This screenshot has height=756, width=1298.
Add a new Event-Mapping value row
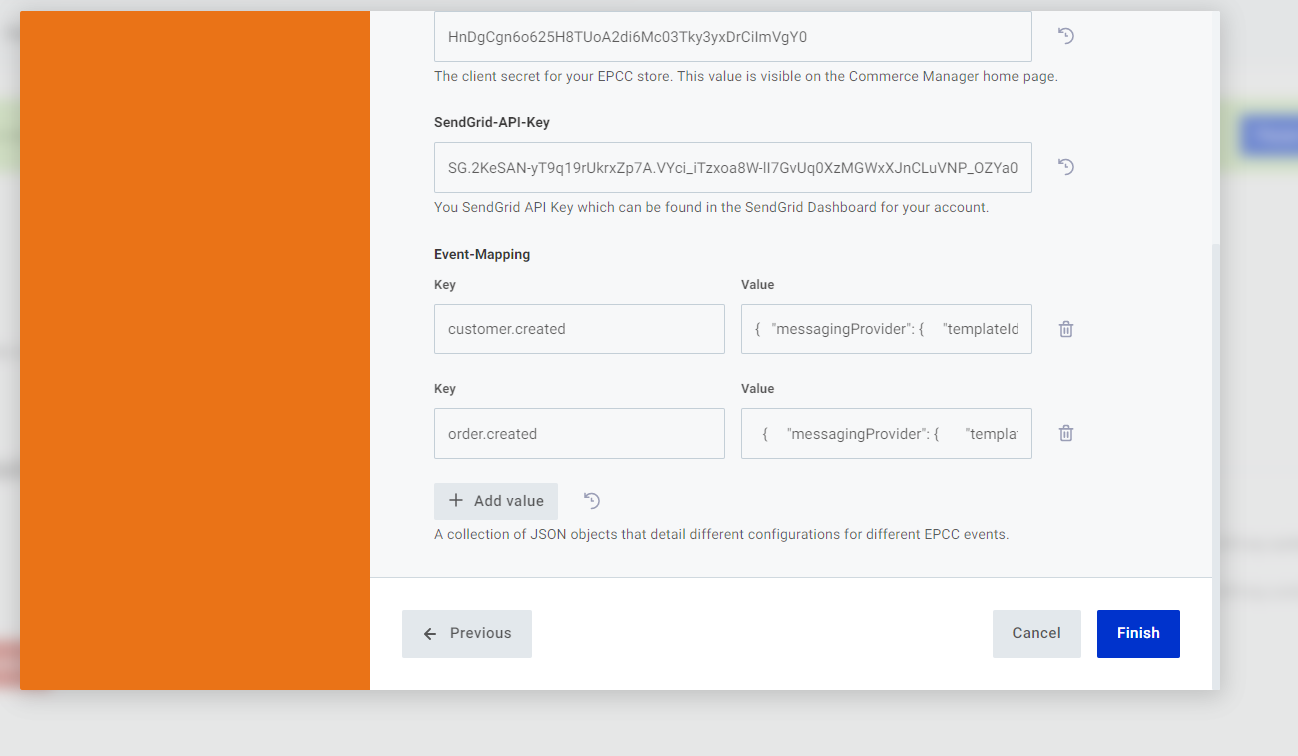click(495, 500)
